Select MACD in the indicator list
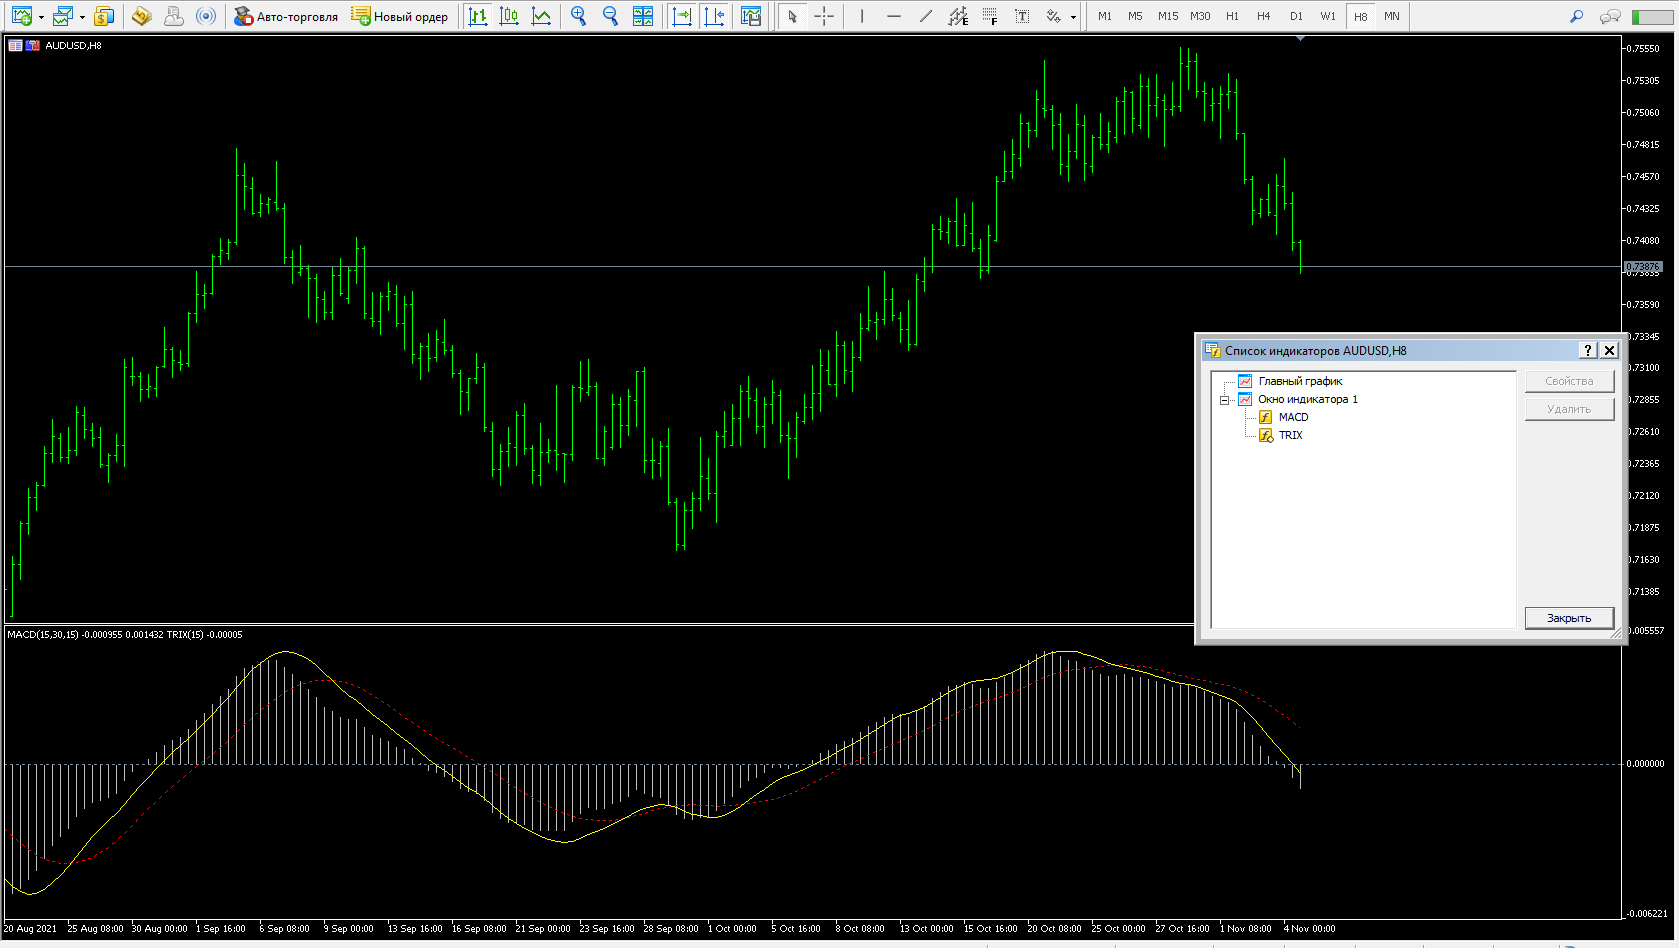 point(1293,417)
